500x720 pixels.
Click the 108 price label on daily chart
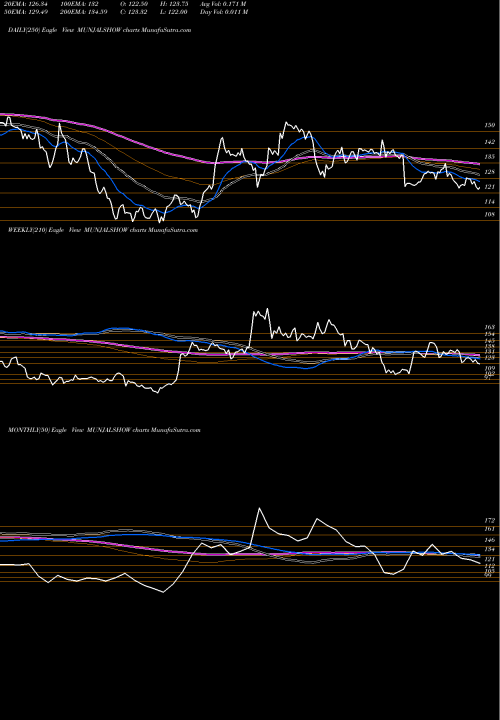(490, 214)
